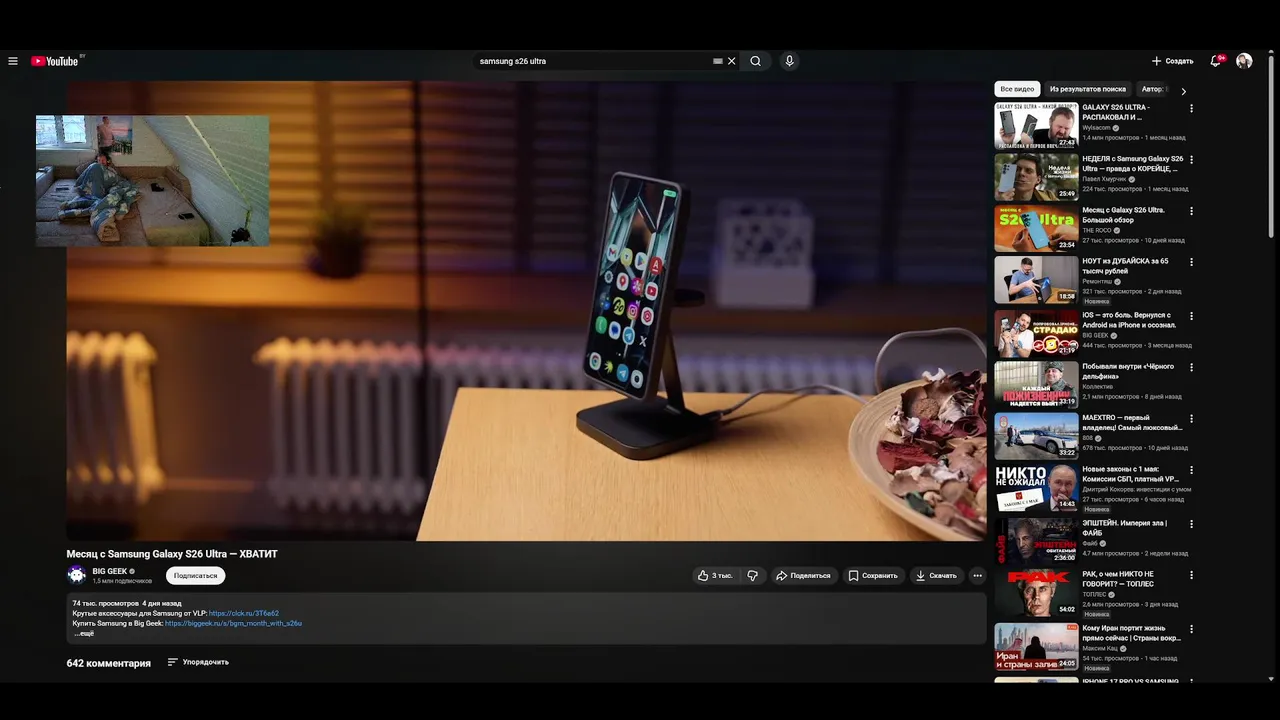
Task: Open GALAXY S26 ULTRA РАСПАКОВАЛ thumbnail
Action: tap(1036, 125)
